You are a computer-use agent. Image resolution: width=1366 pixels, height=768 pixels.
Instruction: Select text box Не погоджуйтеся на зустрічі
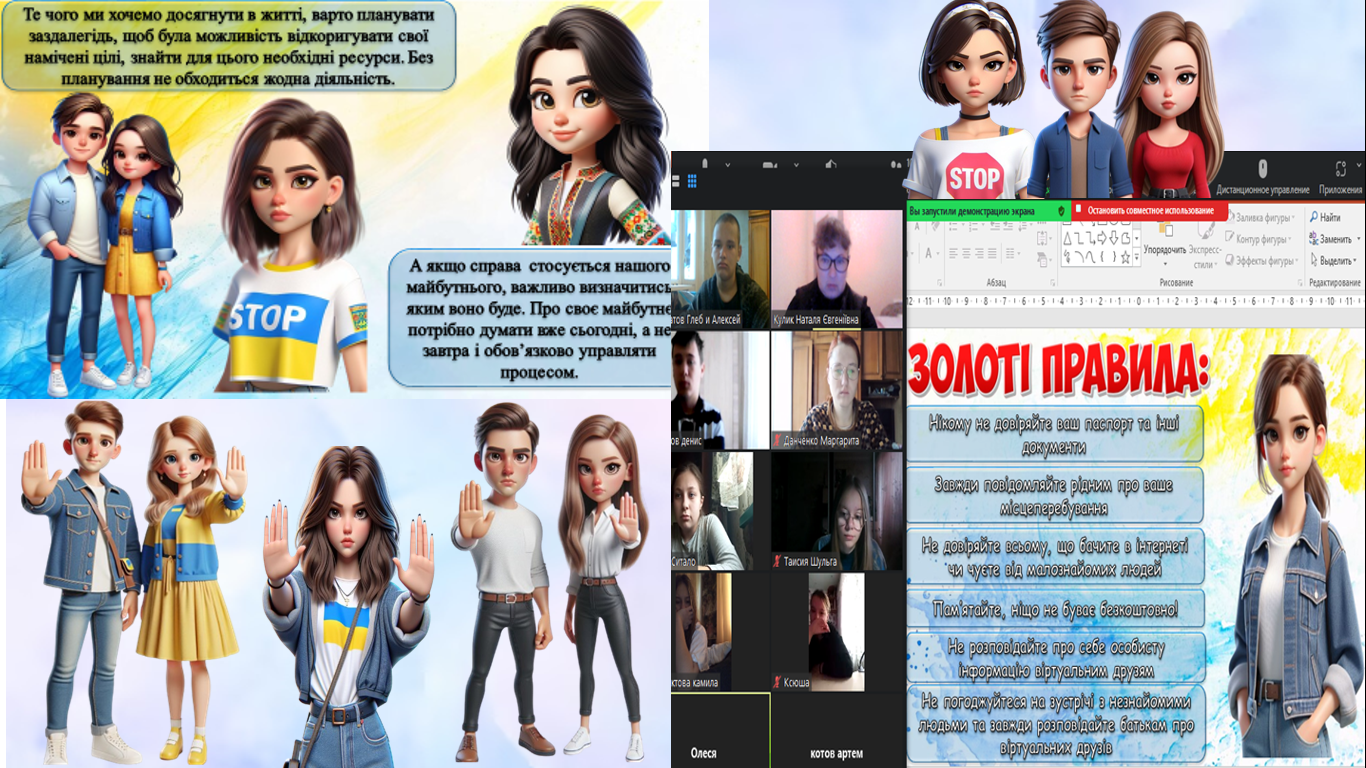1055,724
